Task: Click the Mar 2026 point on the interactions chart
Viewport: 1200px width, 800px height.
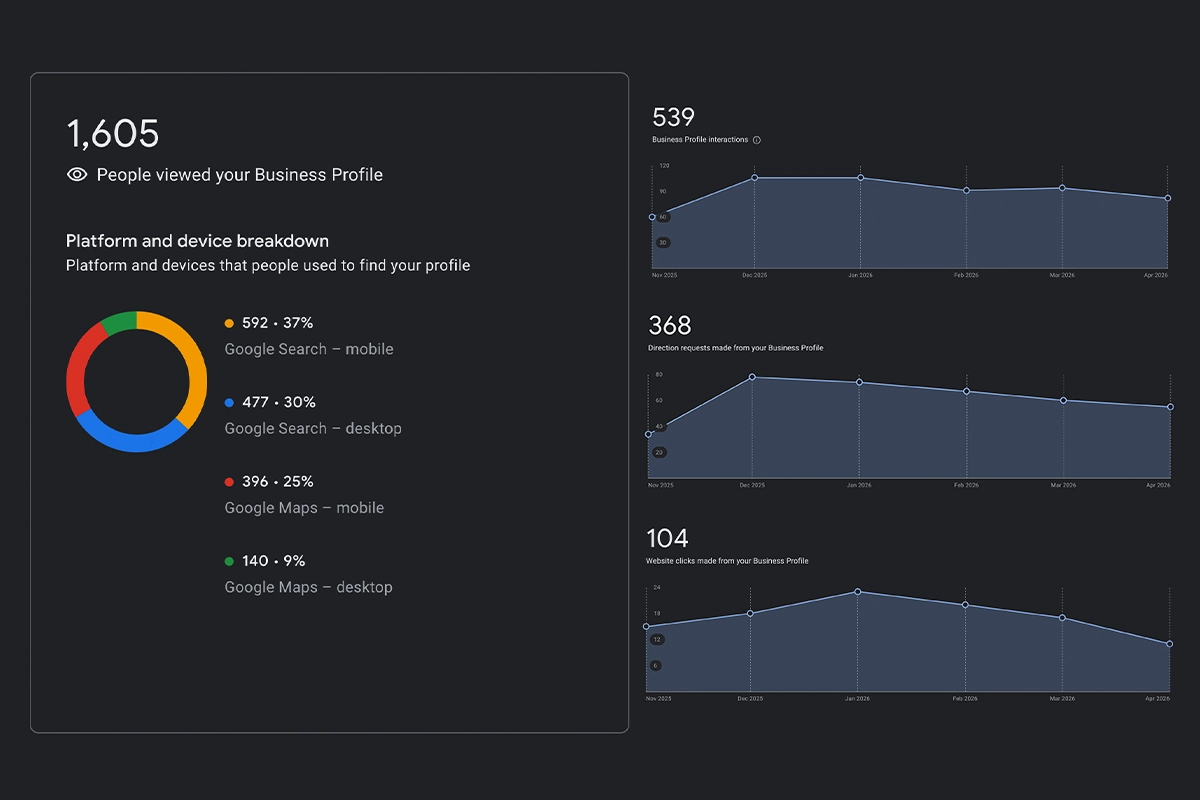Action: tap(1062, 188)
